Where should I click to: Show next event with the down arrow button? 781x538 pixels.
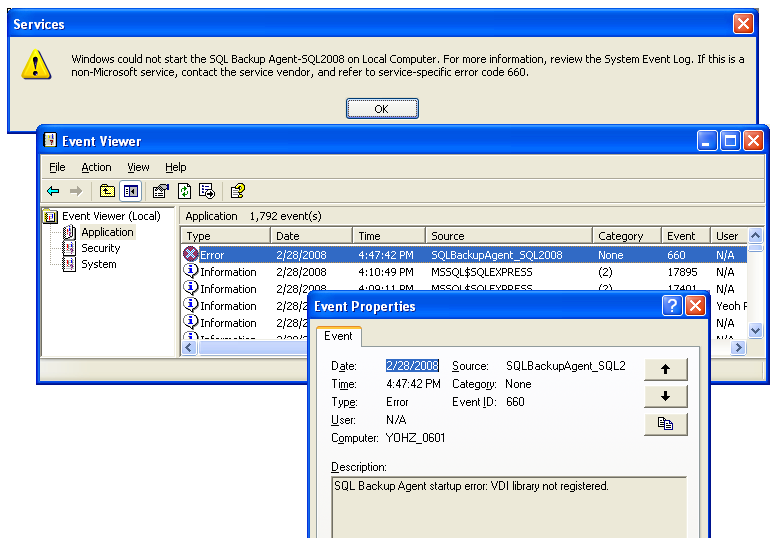pos(665,396)
